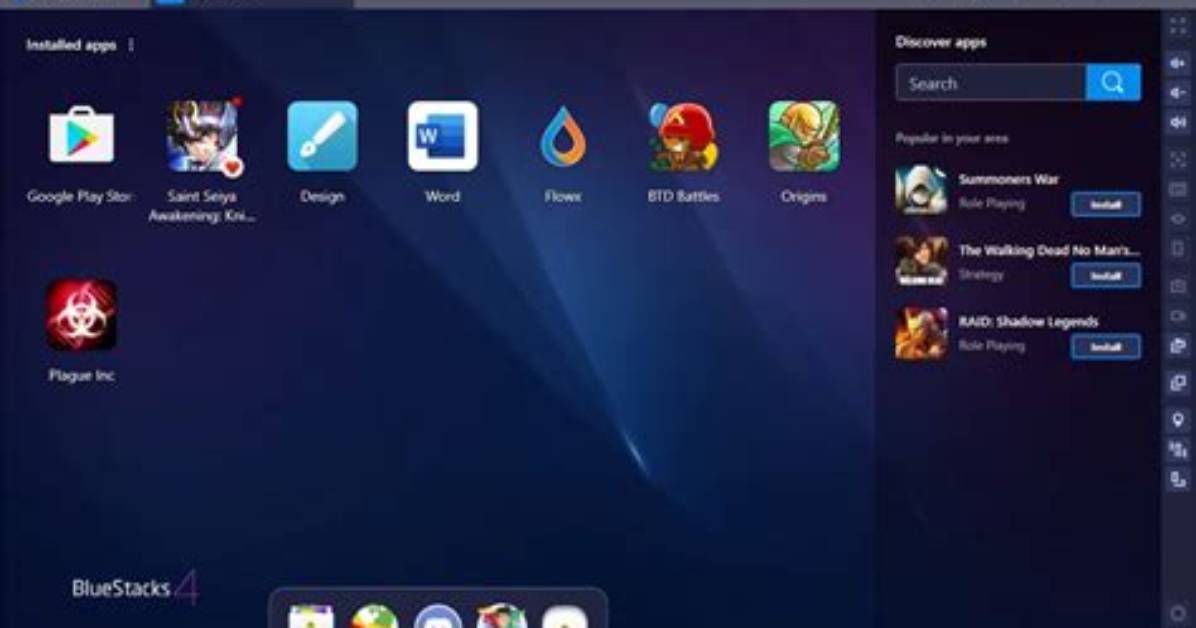The image size is (1196, 628).
Task: Open Installed apps three-dot menu
Action: point(131,45)
